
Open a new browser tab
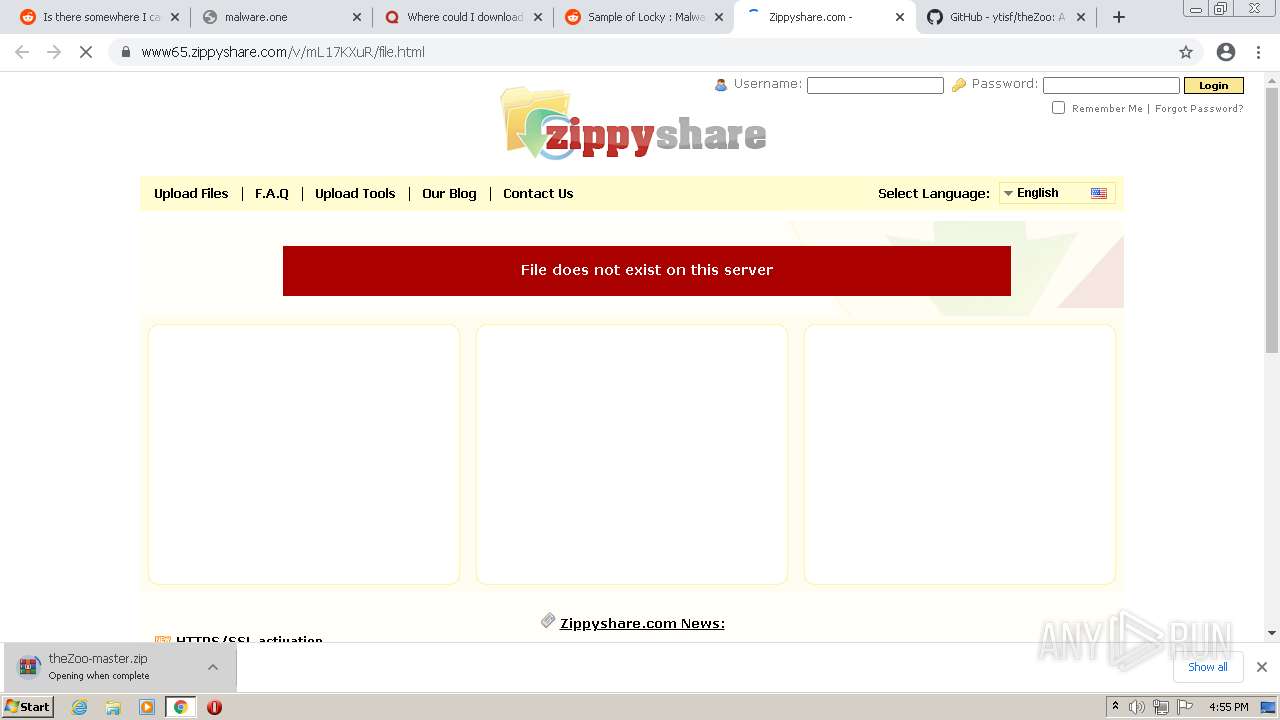tap(1119, 17)
